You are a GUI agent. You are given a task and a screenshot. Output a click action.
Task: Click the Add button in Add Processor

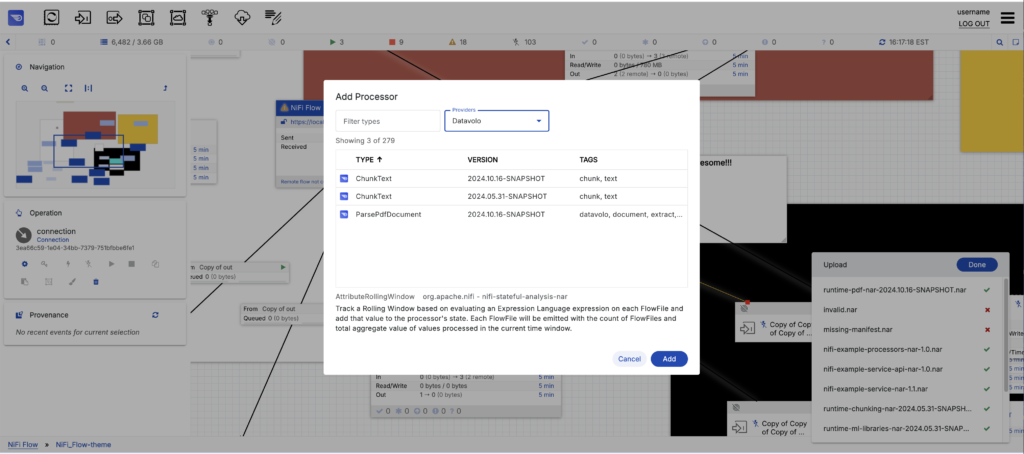(669, 359)
